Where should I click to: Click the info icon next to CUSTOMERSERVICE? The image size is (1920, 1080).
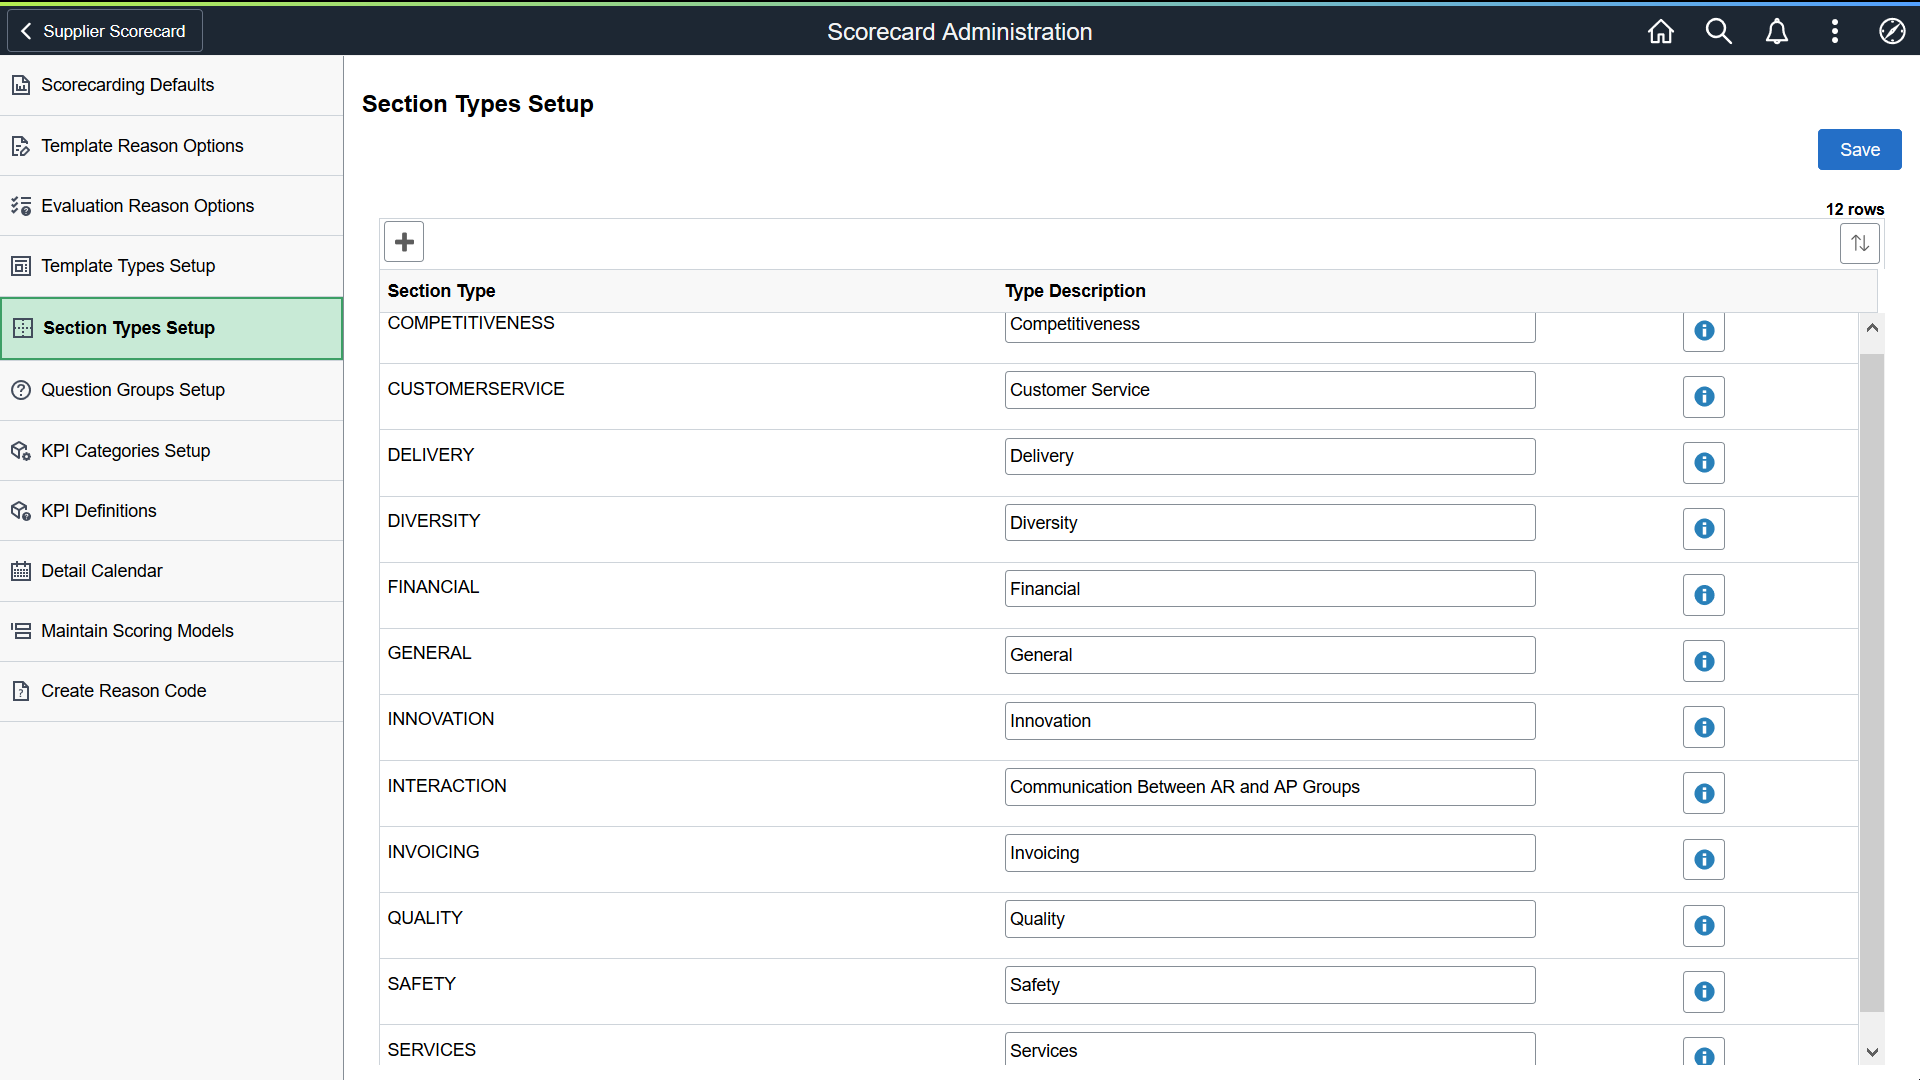pos(1704,396)
